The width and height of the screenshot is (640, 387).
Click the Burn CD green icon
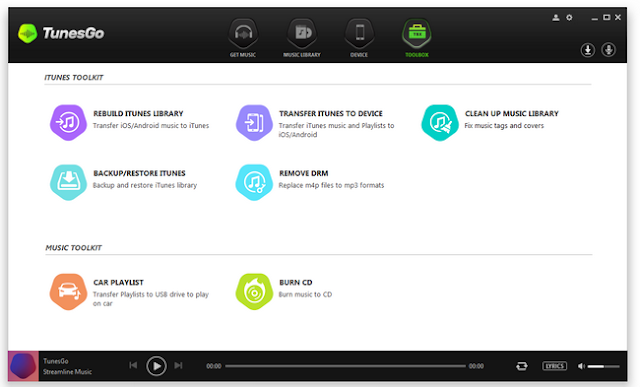coord(254,291)
